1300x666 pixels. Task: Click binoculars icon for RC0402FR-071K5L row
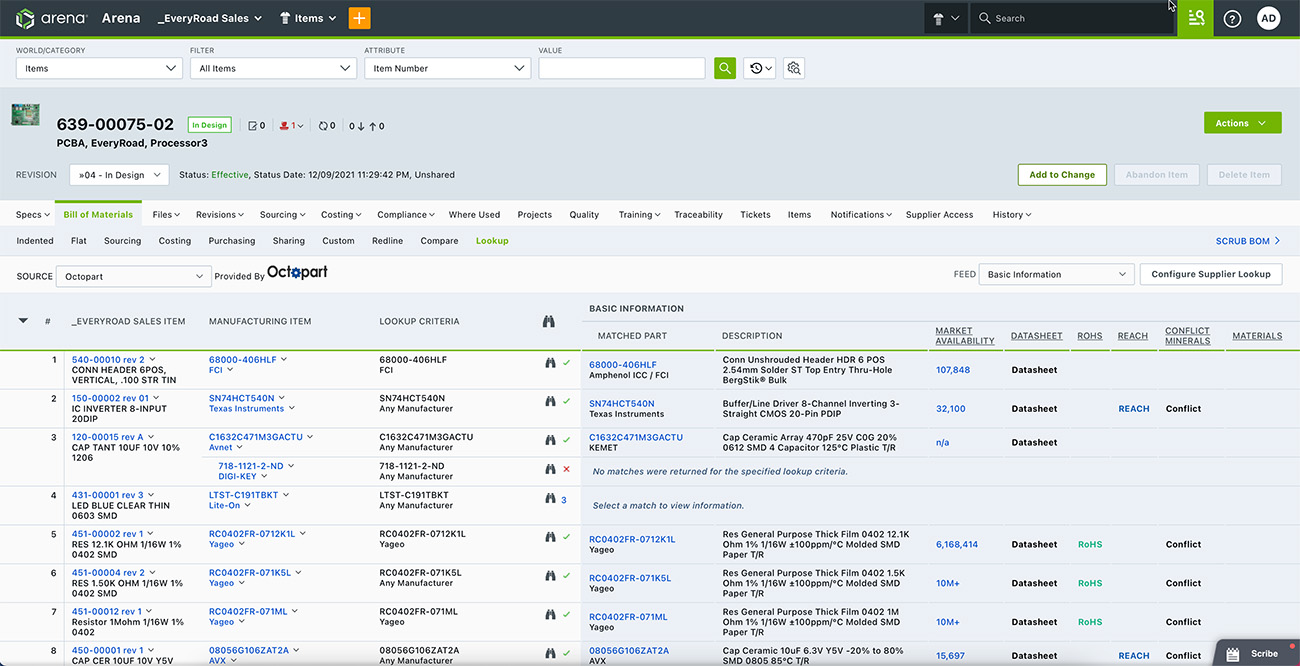[550, 576]
